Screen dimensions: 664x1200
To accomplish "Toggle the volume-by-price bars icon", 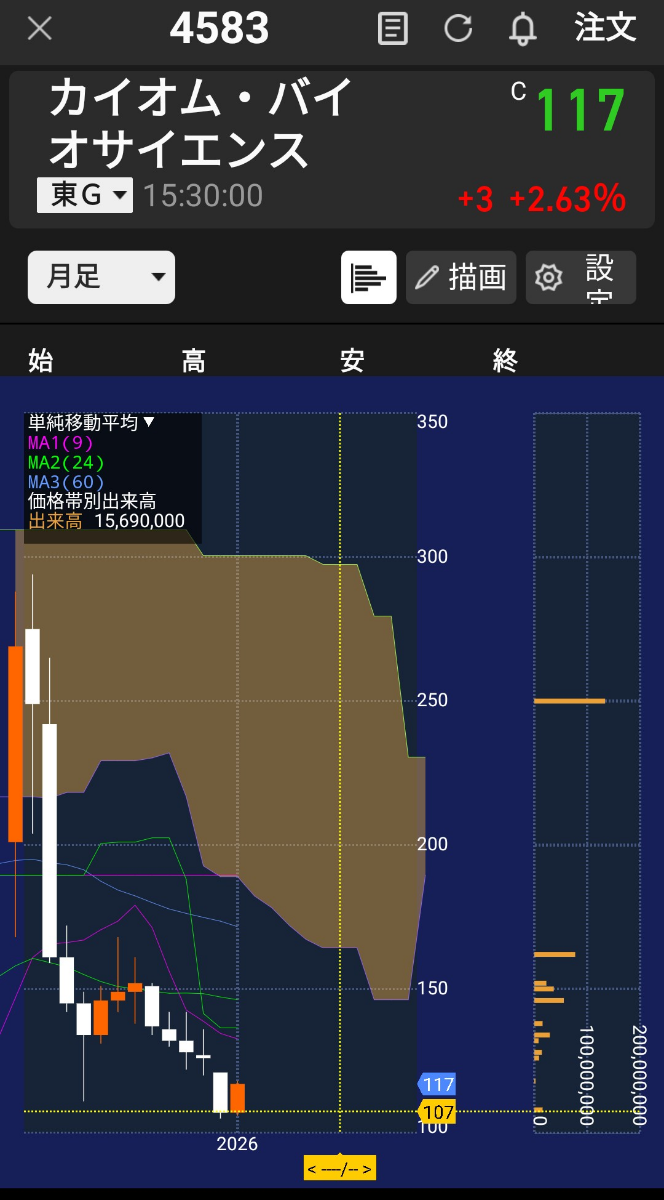I will (369, 277).
